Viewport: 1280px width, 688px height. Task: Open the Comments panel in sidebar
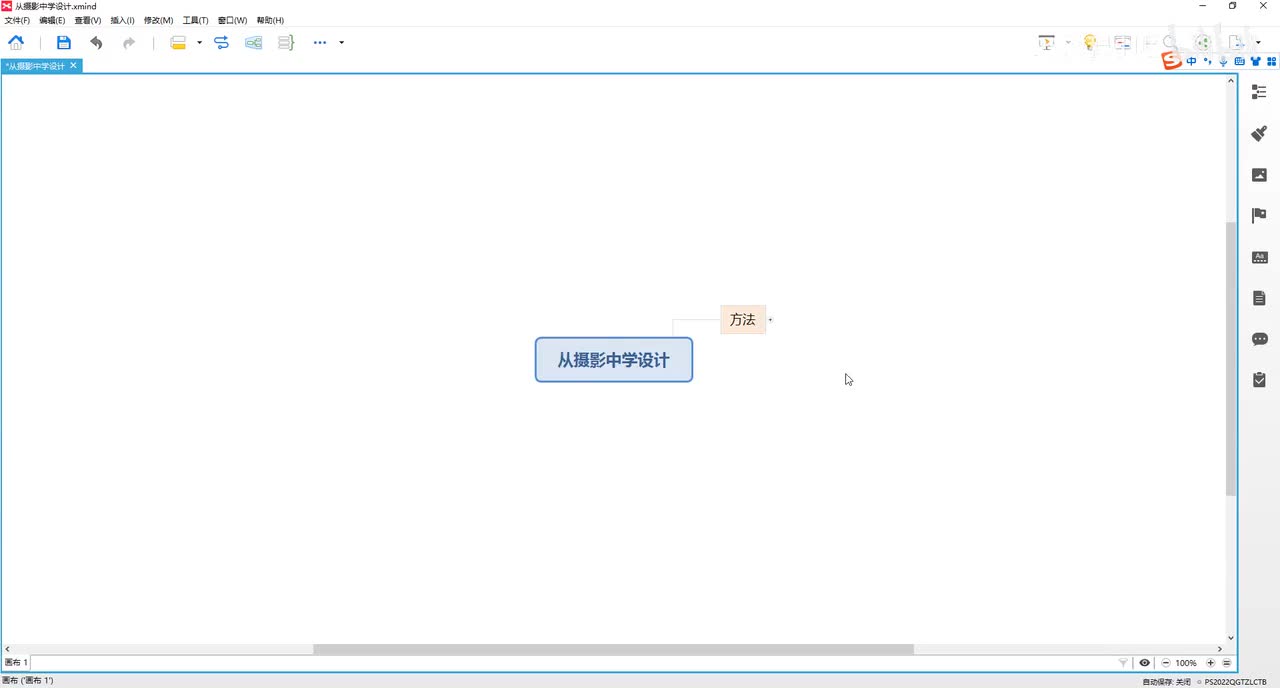point(1259,339)
